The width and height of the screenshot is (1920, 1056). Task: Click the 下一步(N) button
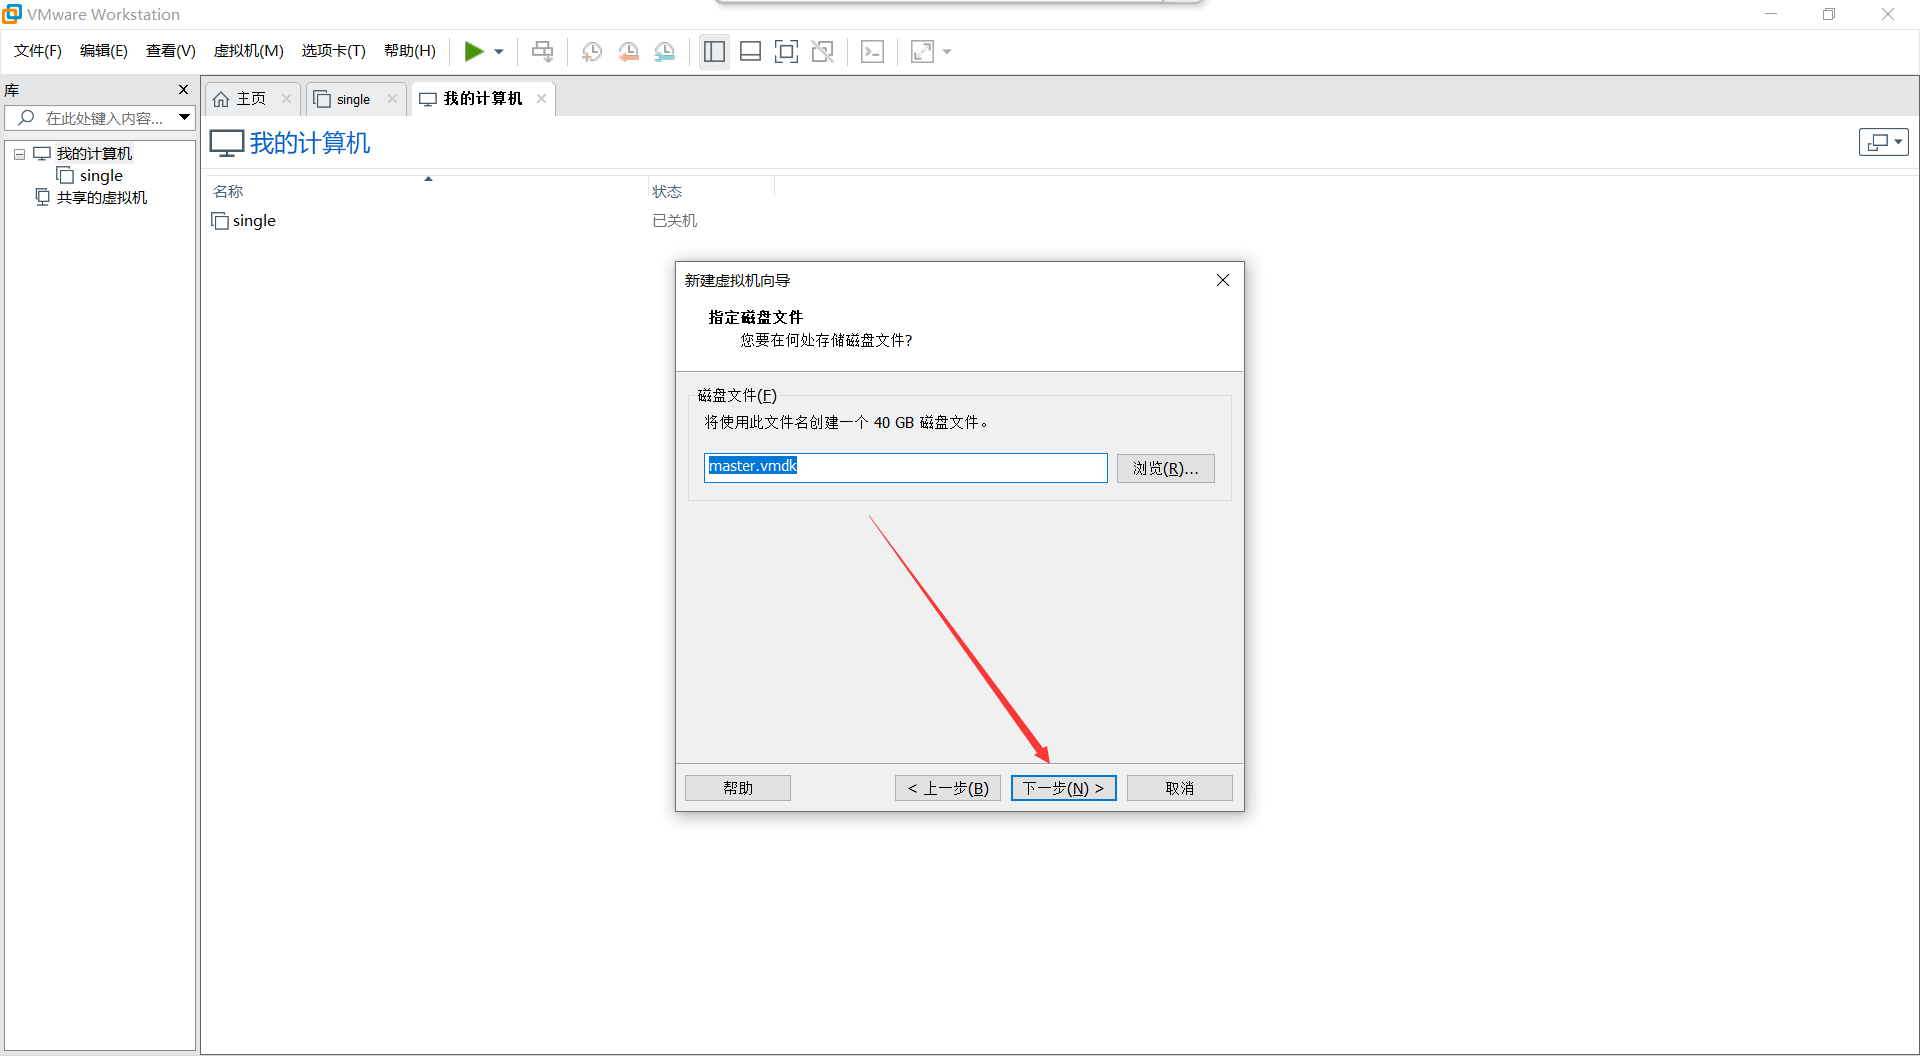pyautogui.click(x=1063, y=788)
